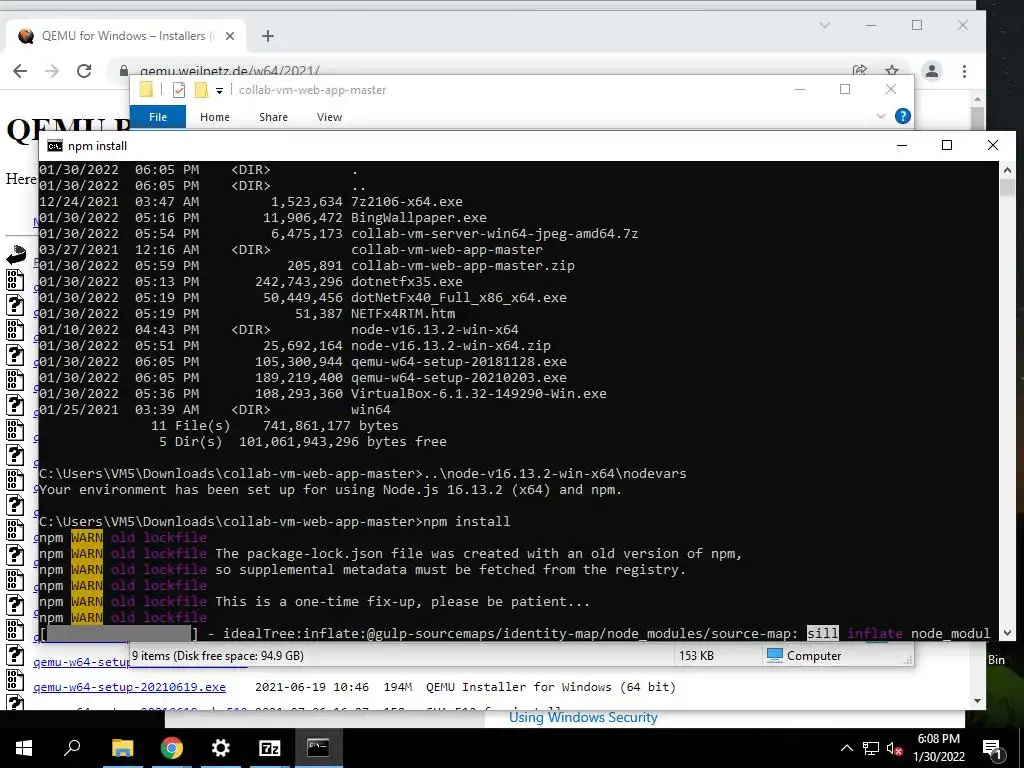This screenshot has height=768, width=1024.
Task: Click the folder icon at Explorer title bar left
Action: [x=146, y=89]
